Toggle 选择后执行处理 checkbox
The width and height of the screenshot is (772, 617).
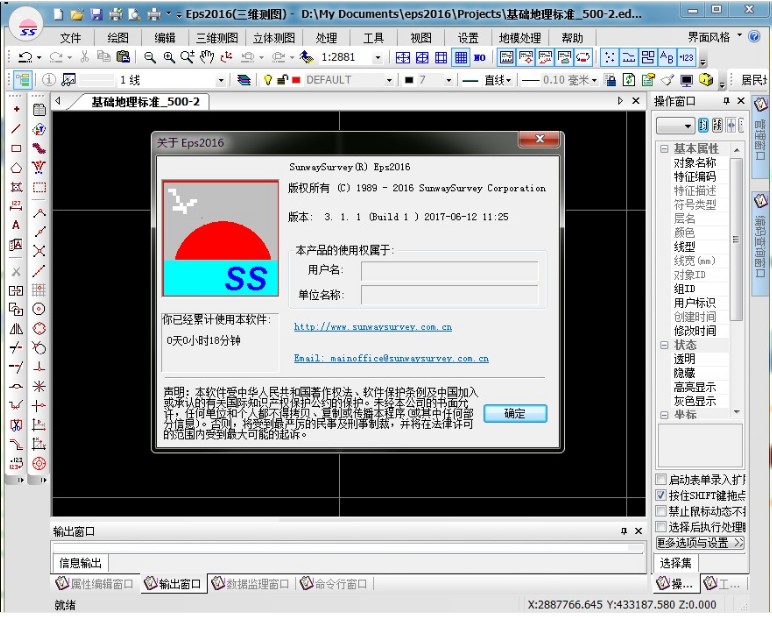[x=661, y=526]
